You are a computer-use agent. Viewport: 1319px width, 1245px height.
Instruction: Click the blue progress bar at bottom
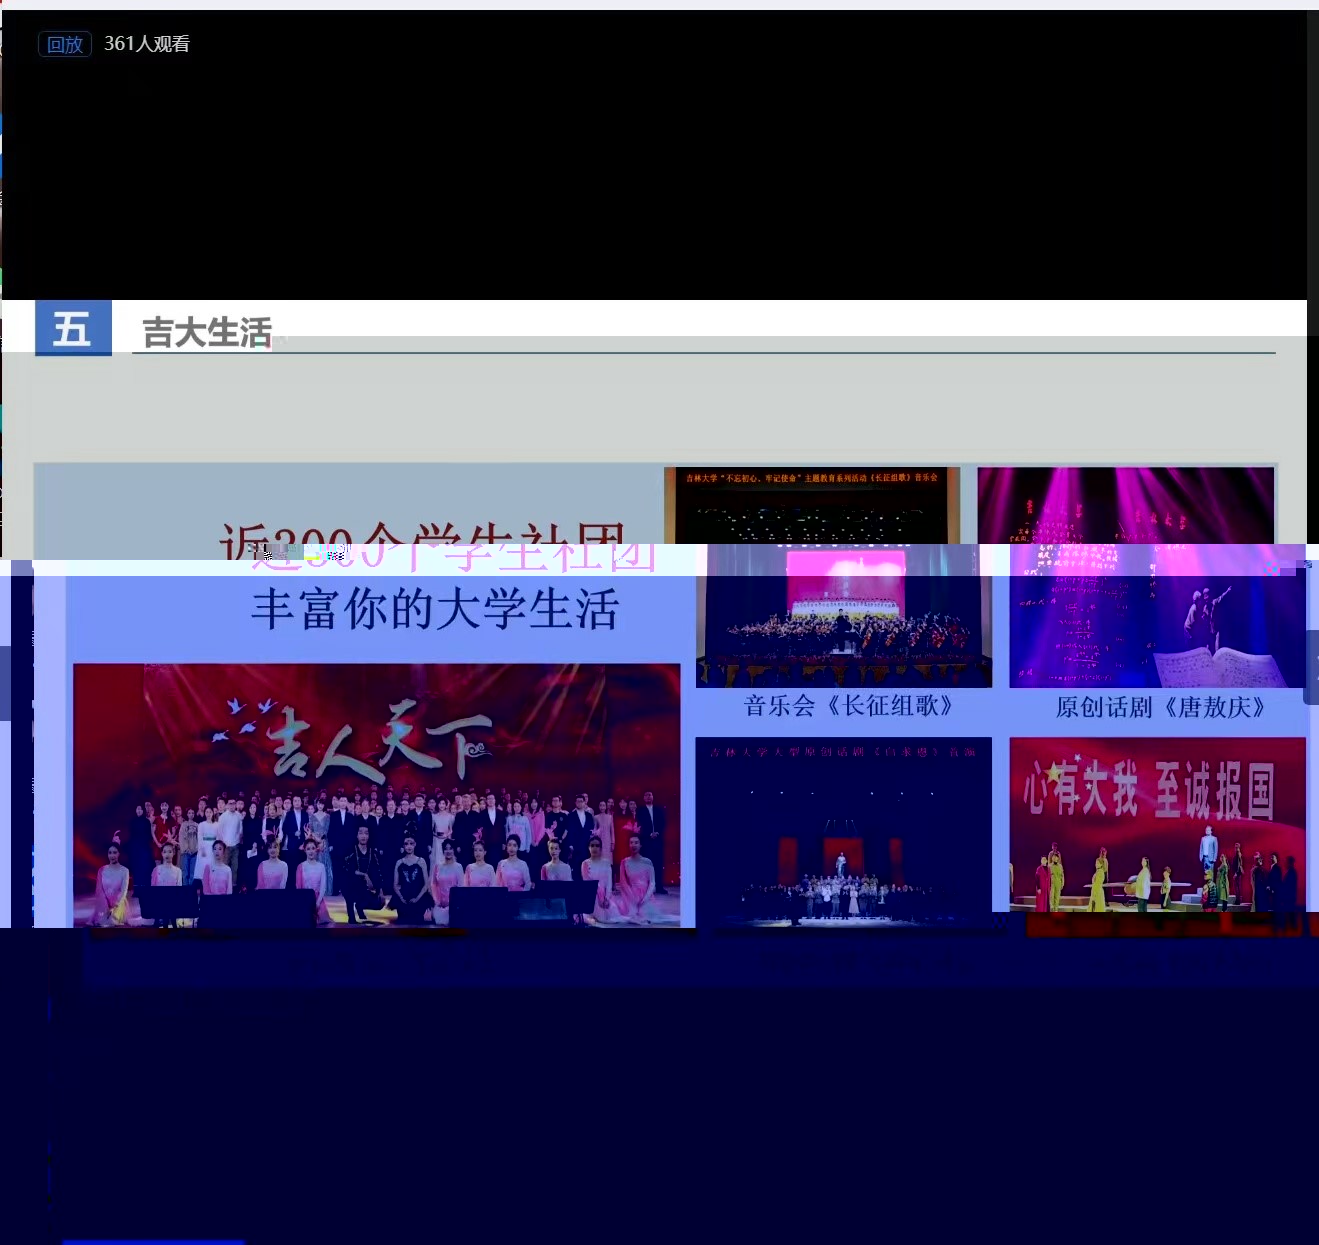(x=153, y=1241)
